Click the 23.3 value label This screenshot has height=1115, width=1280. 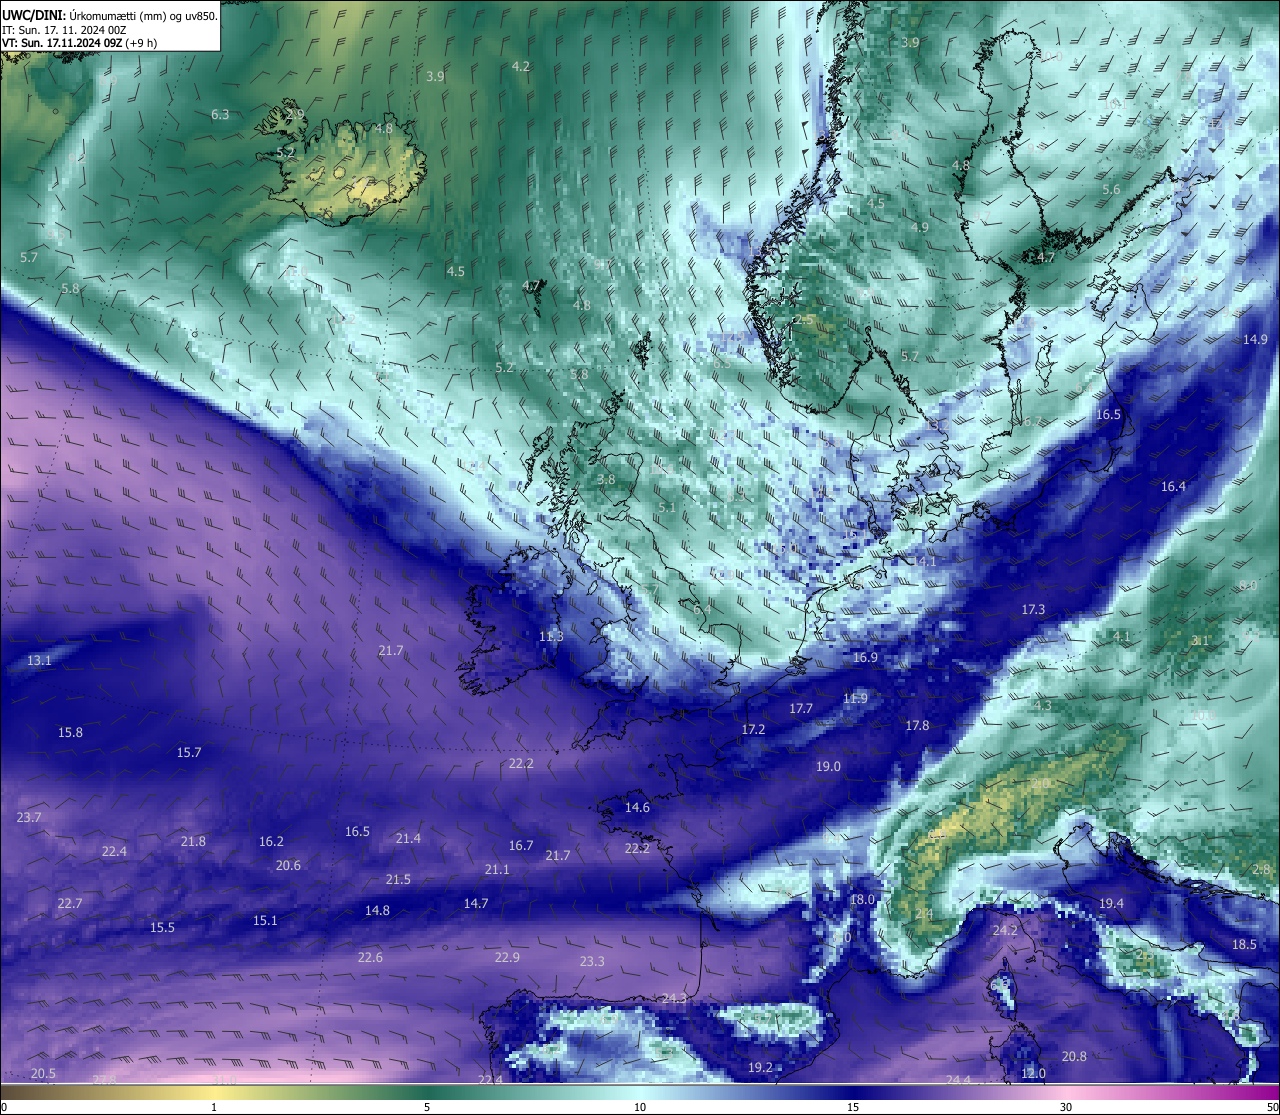point(592,962)
